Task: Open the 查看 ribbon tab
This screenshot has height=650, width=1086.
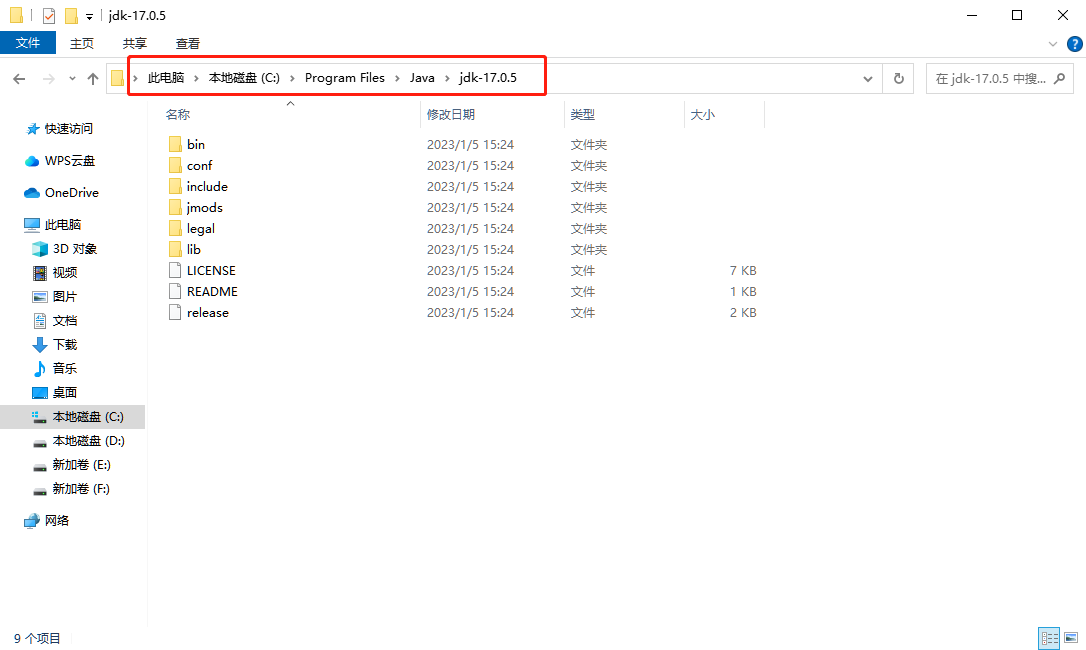Action: coord(188,43)
